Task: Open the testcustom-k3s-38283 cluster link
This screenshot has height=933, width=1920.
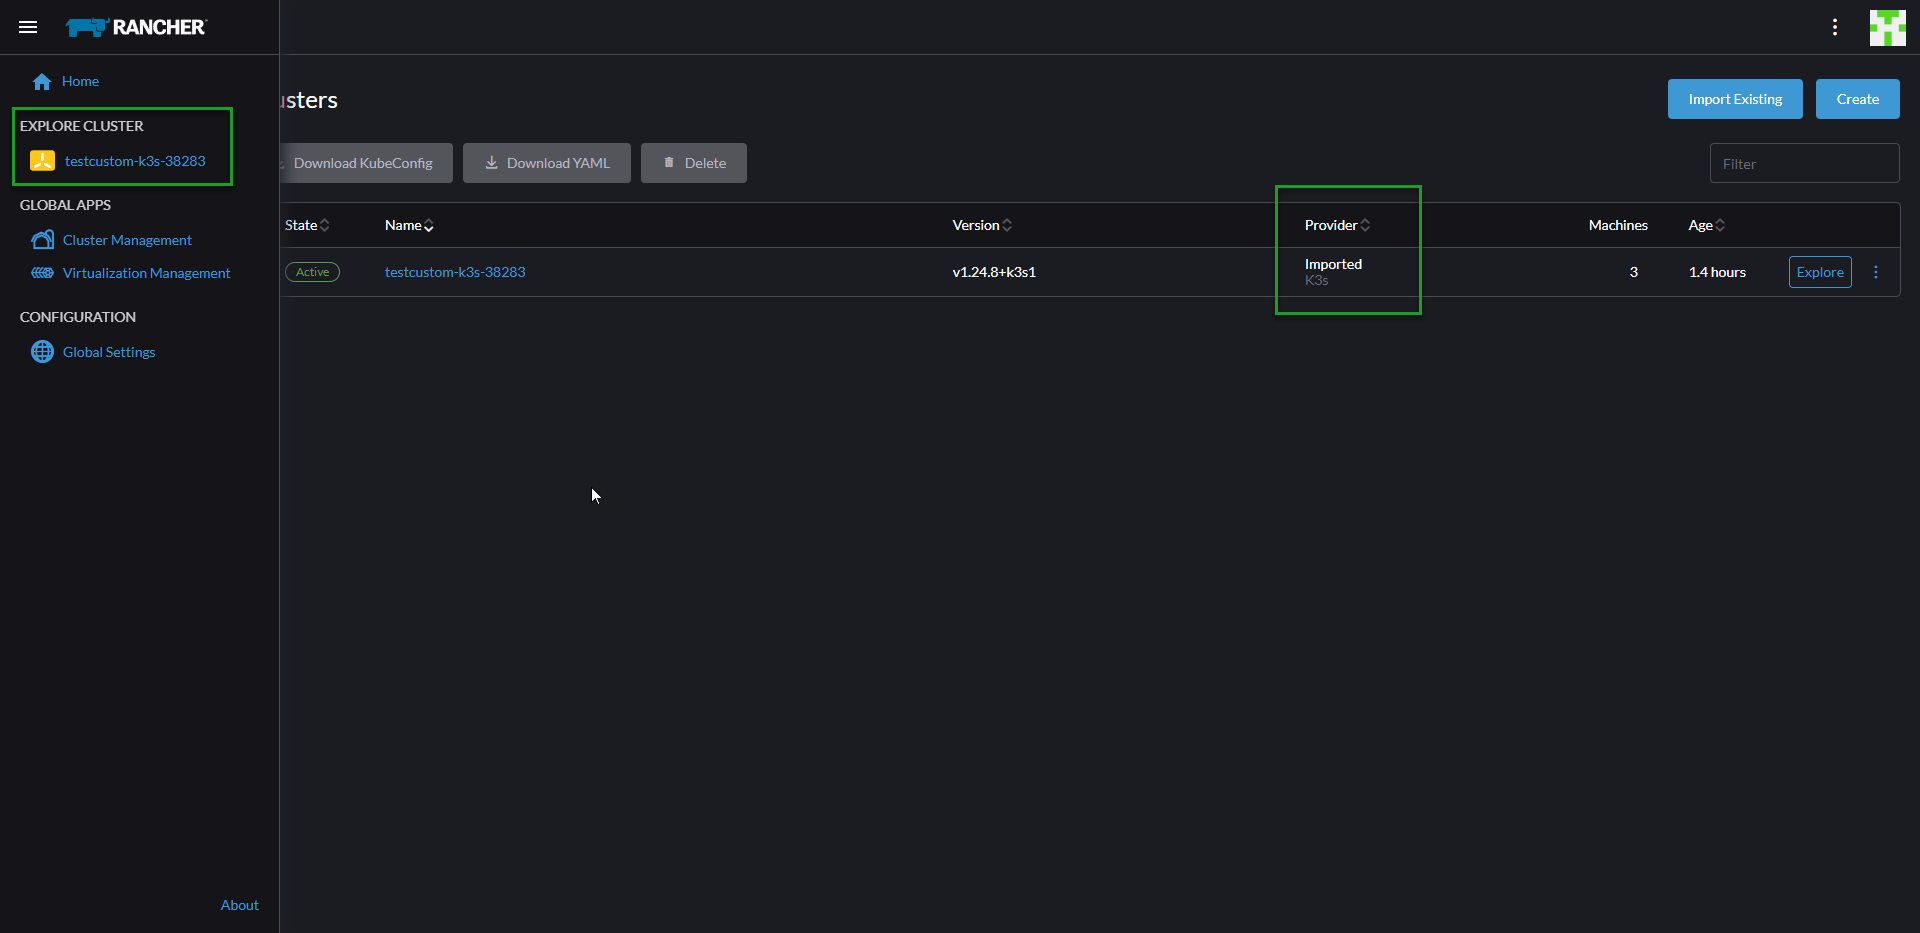Action: coord(455,271)
